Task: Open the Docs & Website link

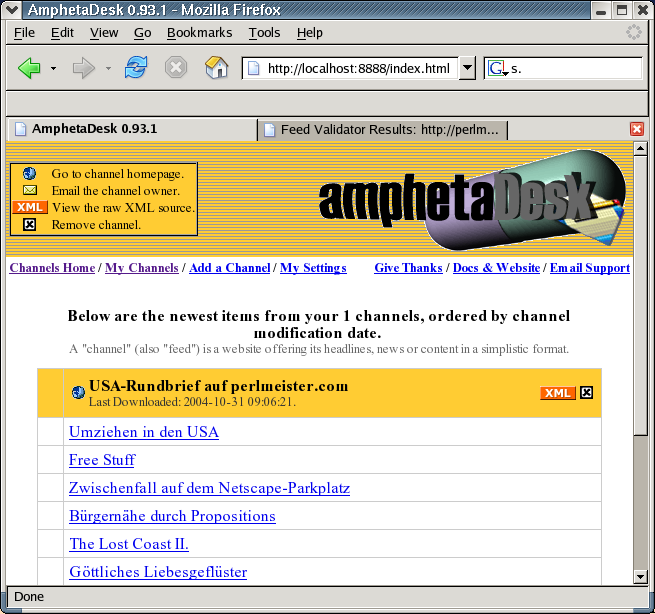Action: click(x=496, y=268)
